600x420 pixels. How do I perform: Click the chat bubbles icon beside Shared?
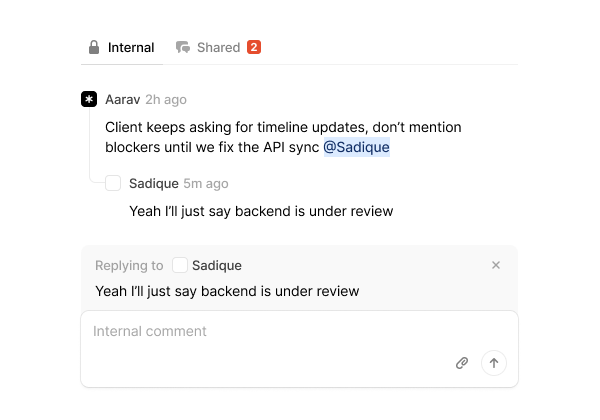[183, 47]
